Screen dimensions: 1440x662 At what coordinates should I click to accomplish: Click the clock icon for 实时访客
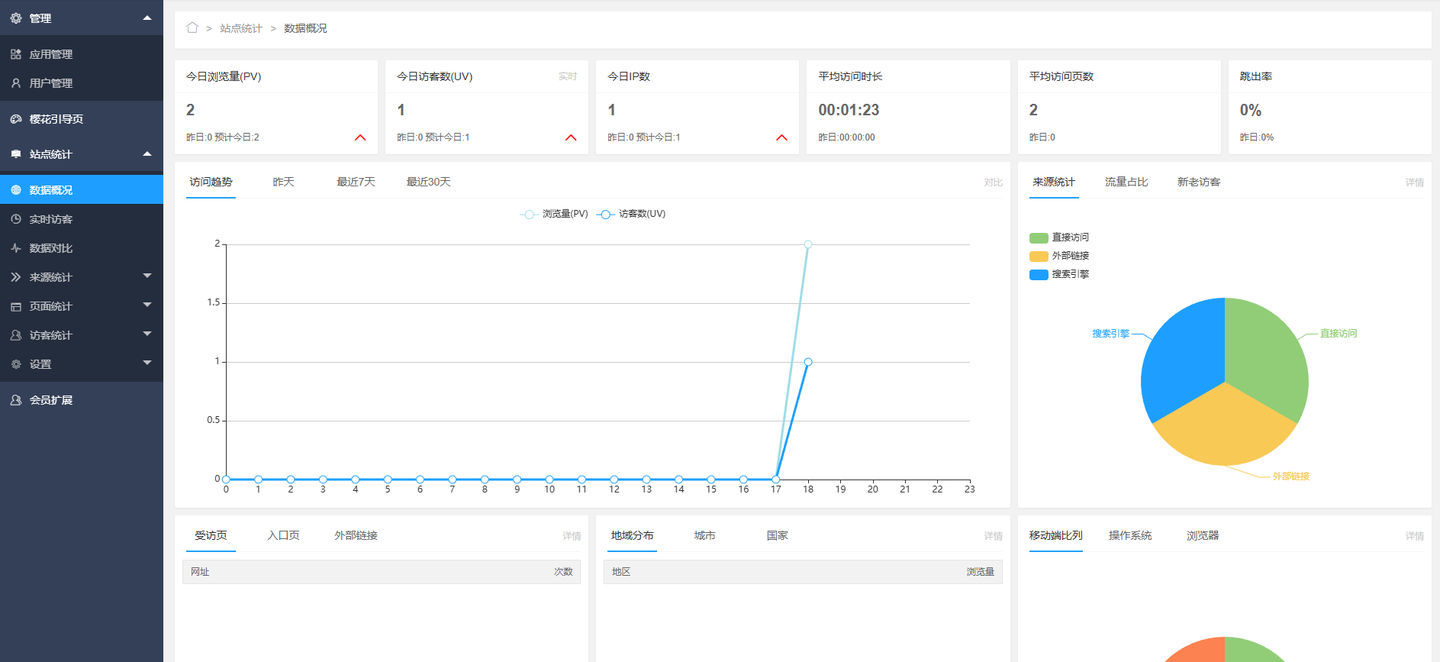(x=16, y=219)
